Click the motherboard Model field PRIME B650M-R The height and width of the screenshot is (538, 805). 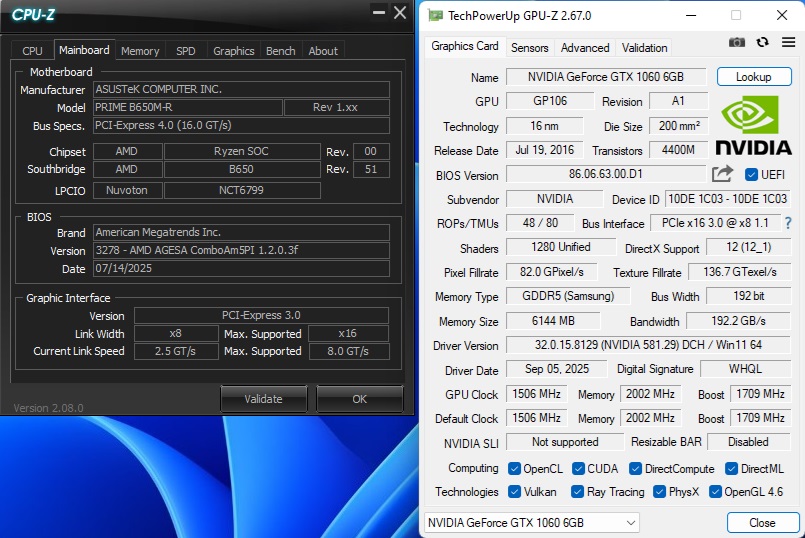point(188,107)
